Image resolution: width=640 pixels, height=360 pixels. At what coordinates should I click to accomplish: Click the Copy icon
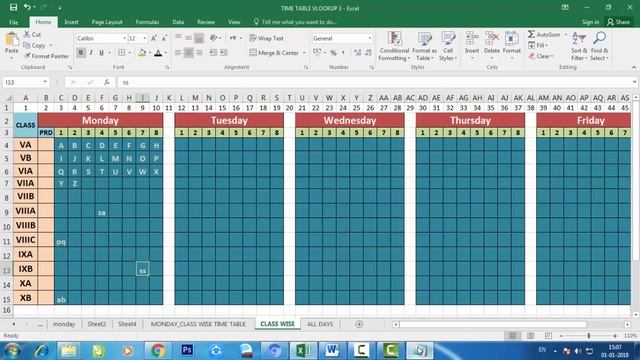tap(27, 45)
